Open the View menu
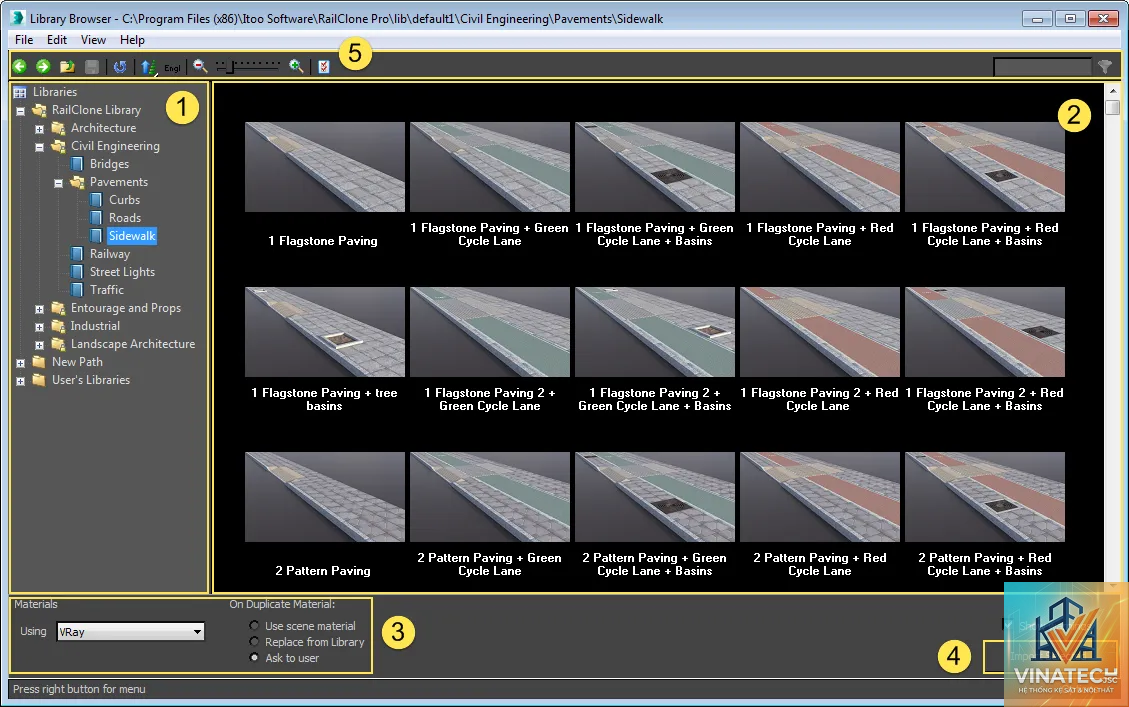Image resolution: width=1129 pixels, height=707 pixels. point(93,40)
